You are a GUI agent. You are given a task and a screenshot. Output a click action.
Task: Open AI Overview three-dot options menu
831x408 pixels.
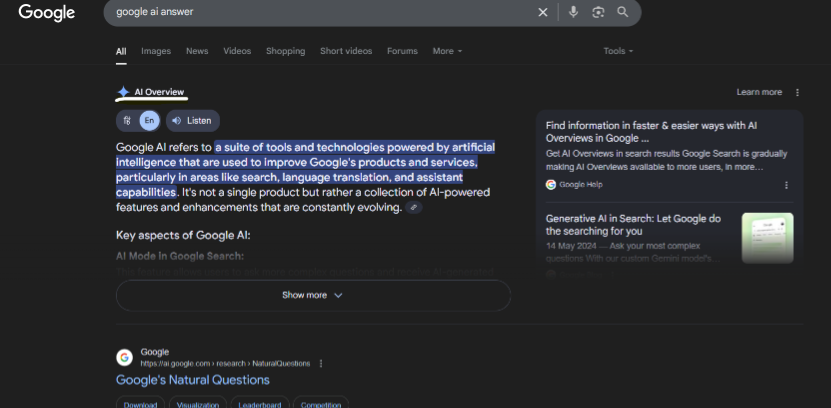tap(798, 92)
